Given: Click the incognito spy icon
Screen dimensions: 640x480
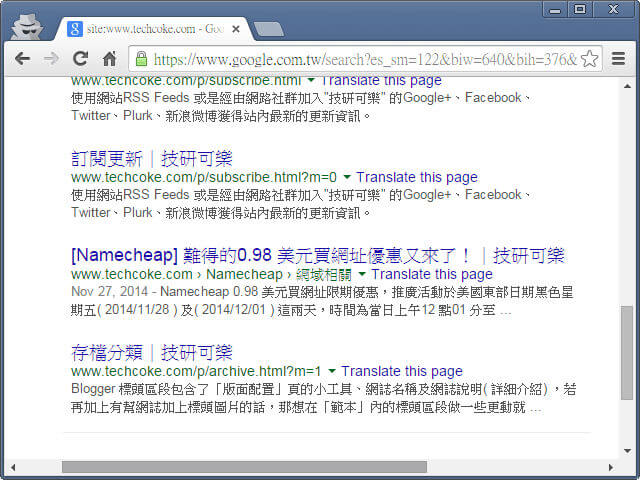Looking at the screenshot, I should coord(27,27).
